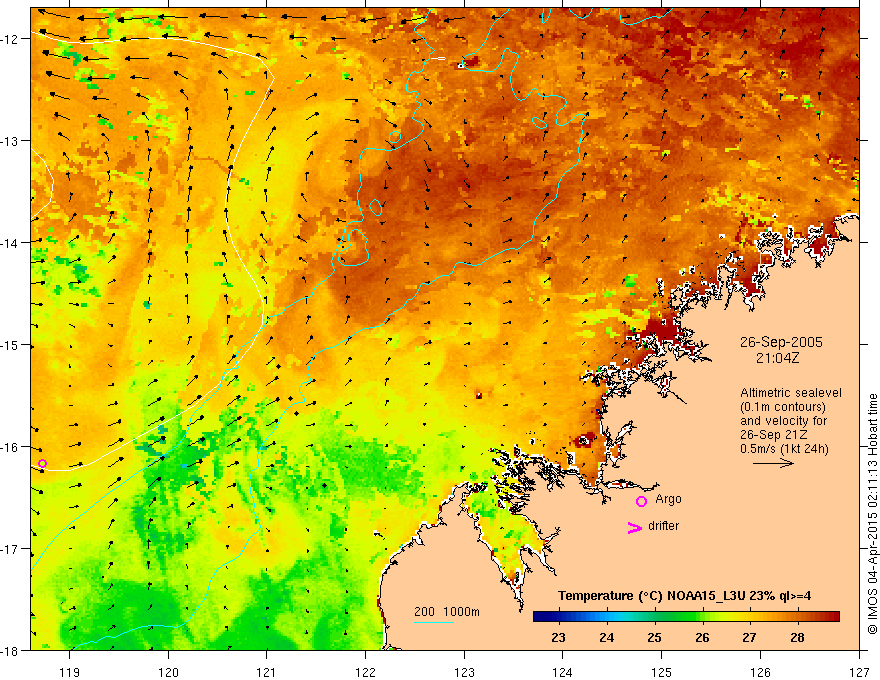
Task: Click the '125' longitude axis label
Action: [662, 672]
